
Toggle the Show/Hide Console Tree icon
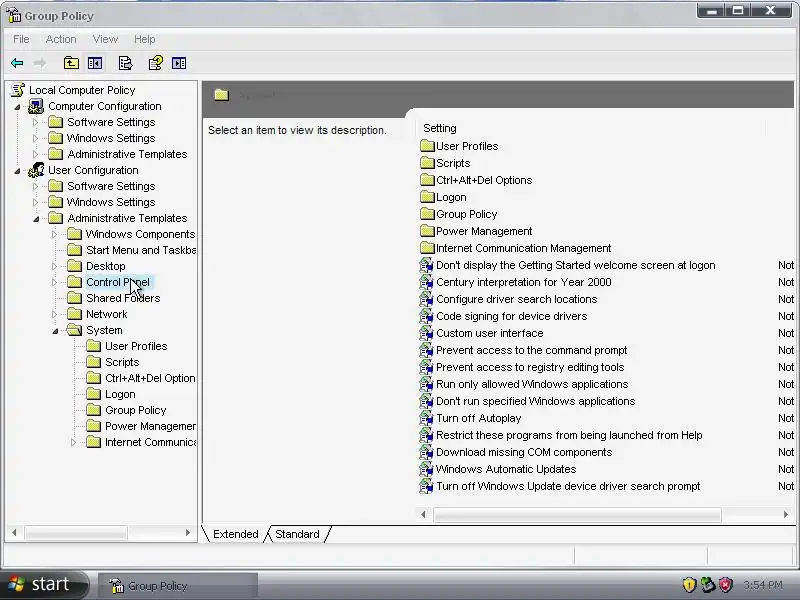(x=95, y=63)
